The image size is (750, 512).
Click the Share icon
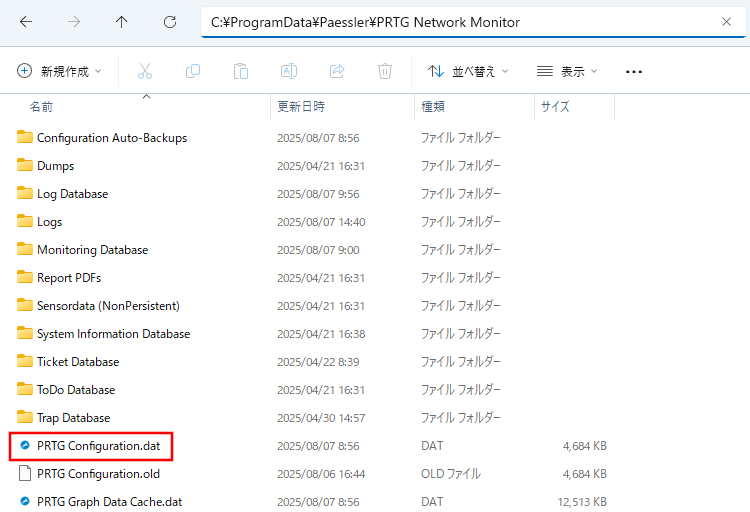click(x=337, y=71)
